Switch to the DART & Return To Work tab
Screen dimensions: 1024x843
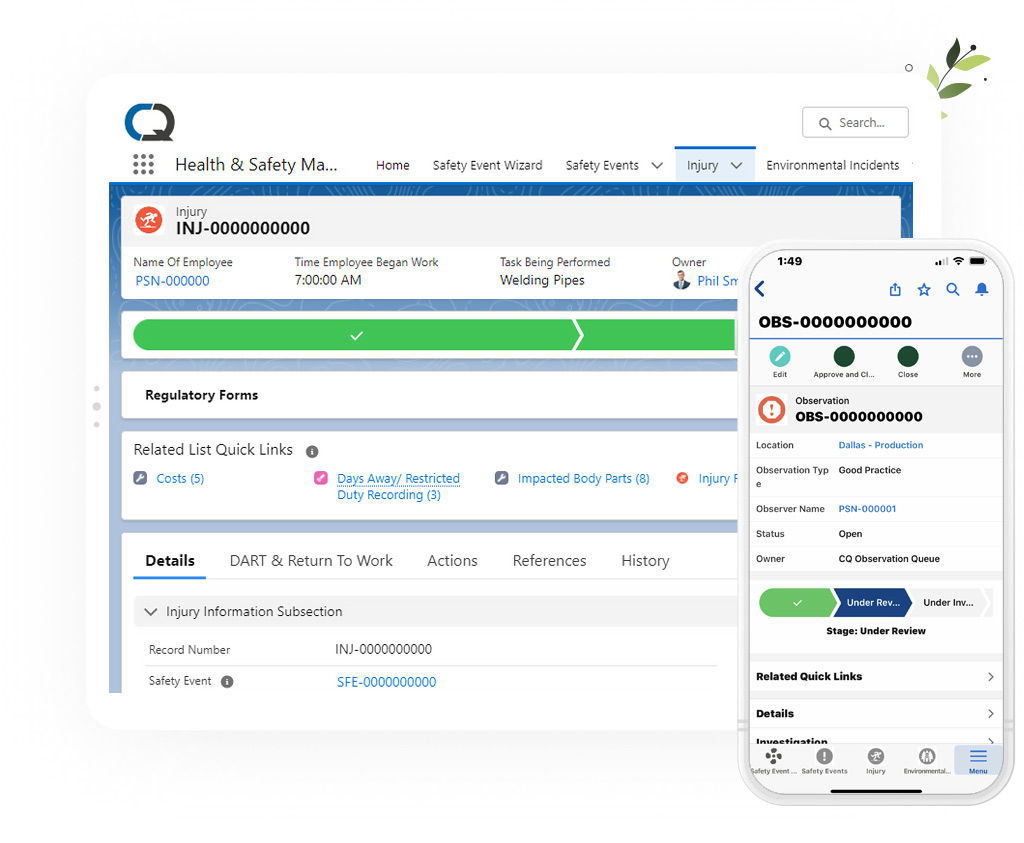311,561
